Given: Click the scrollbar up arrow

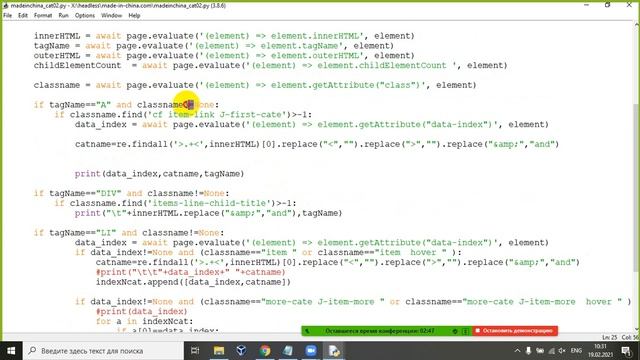Looking at the screenshot, I should 637,24.
